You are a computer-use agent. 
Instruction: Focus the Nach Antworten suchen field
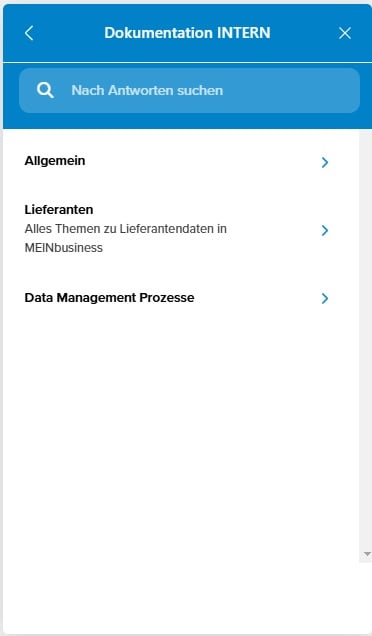pos(189,90)
